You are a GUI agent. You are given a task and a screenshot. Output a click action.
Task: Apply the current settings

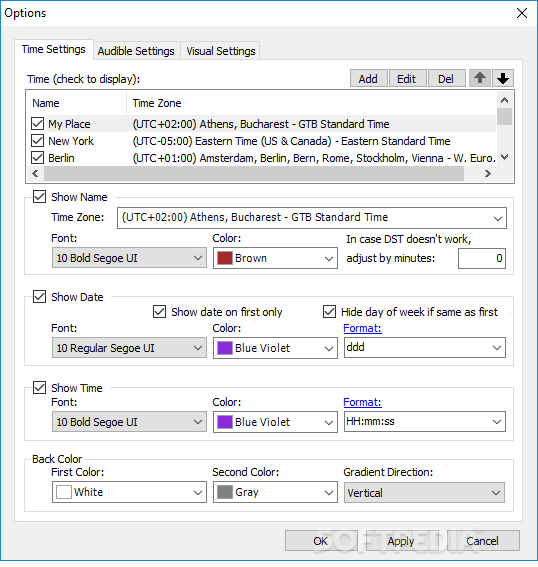coord(401,541)
